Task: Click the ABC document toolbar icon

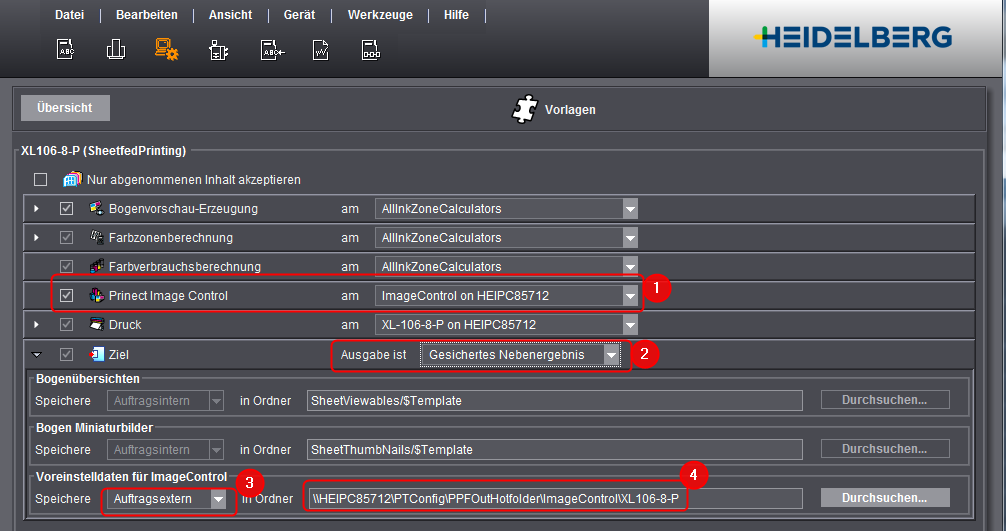Action: 65,48
